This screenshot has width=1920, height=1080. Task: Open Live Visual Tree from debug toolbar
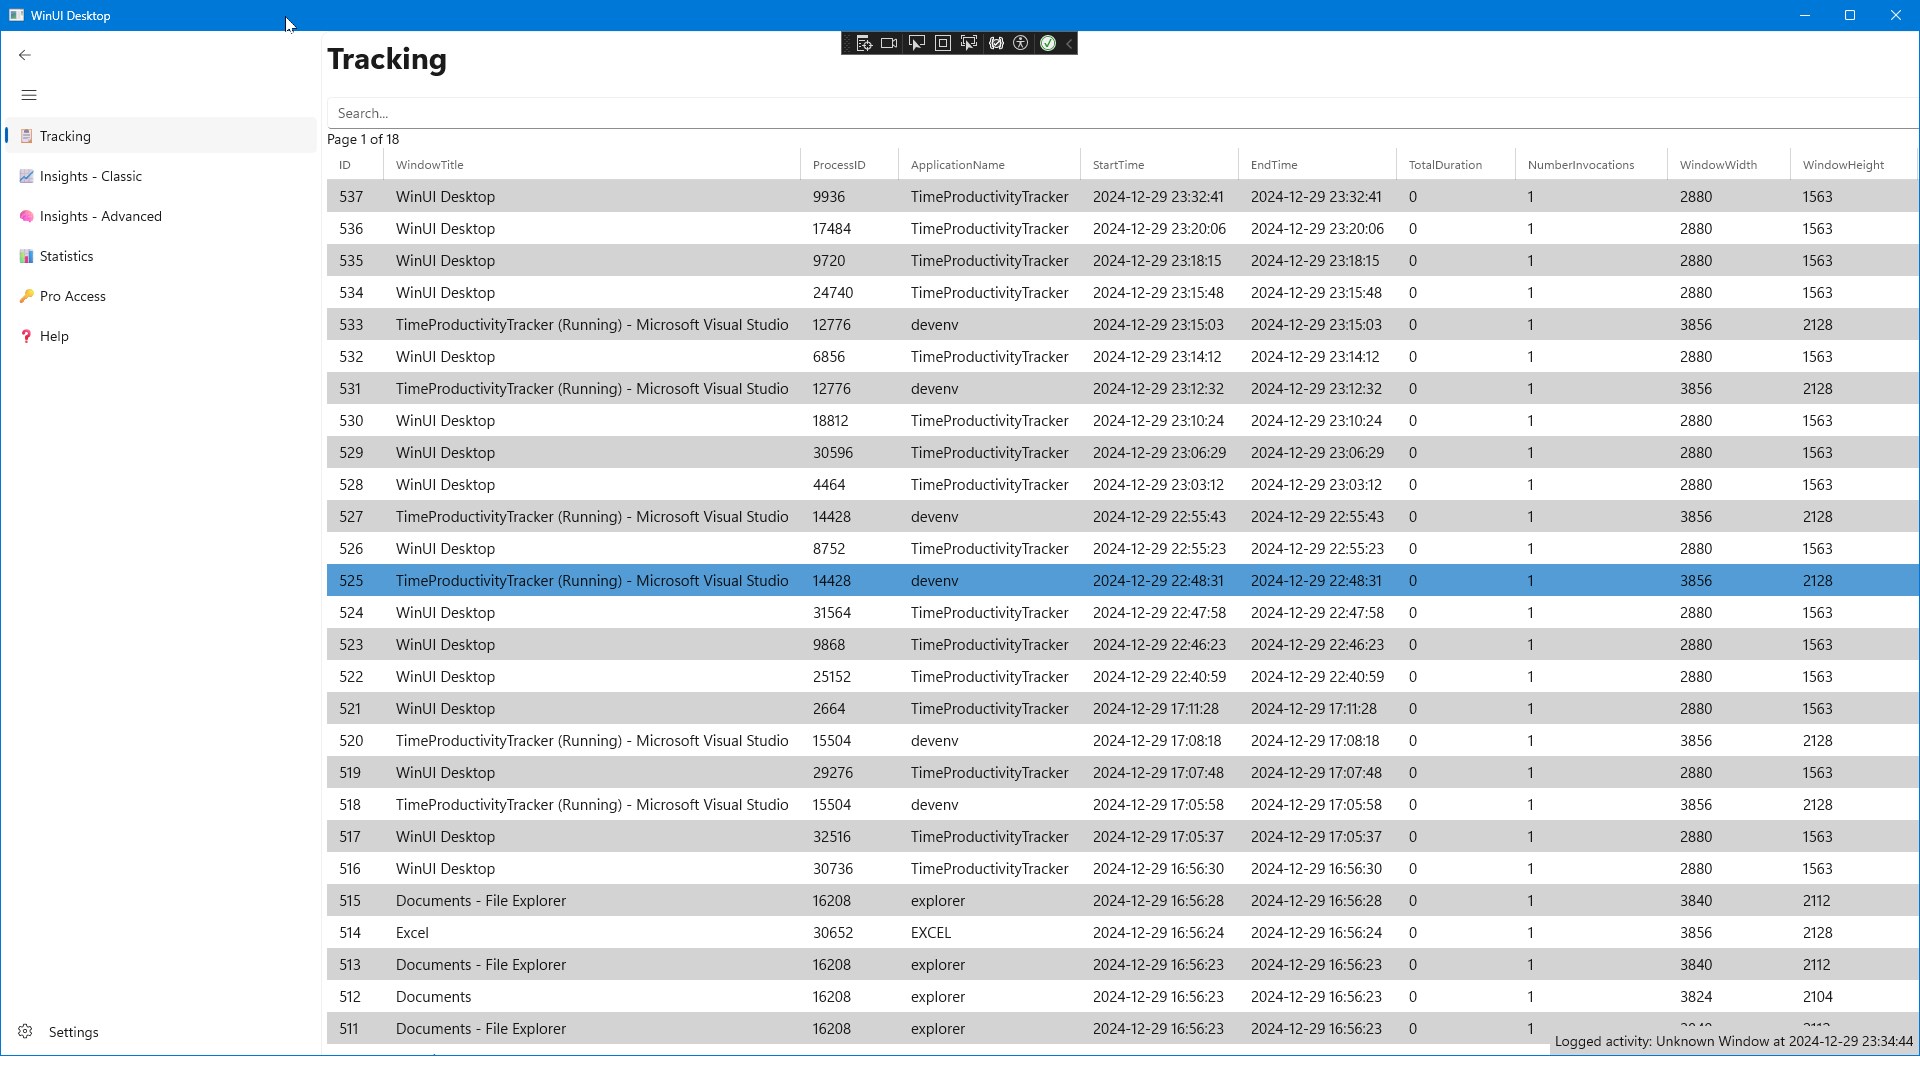tap(864, 44)
